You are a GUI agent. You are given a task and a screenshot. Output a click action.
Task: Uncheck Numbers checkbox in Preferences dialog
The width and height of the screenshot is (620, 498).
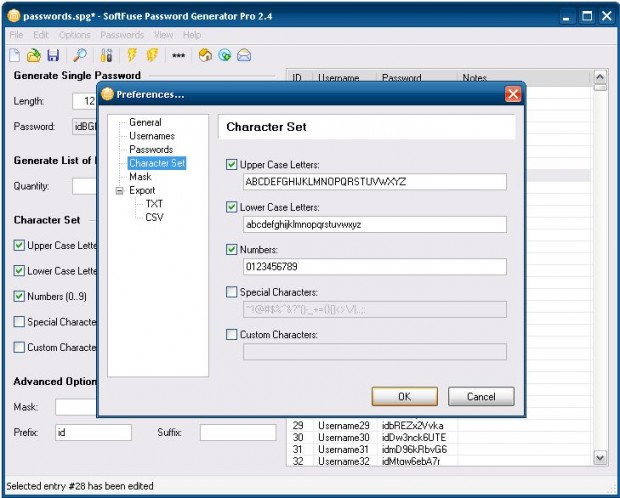coord(231,250)
